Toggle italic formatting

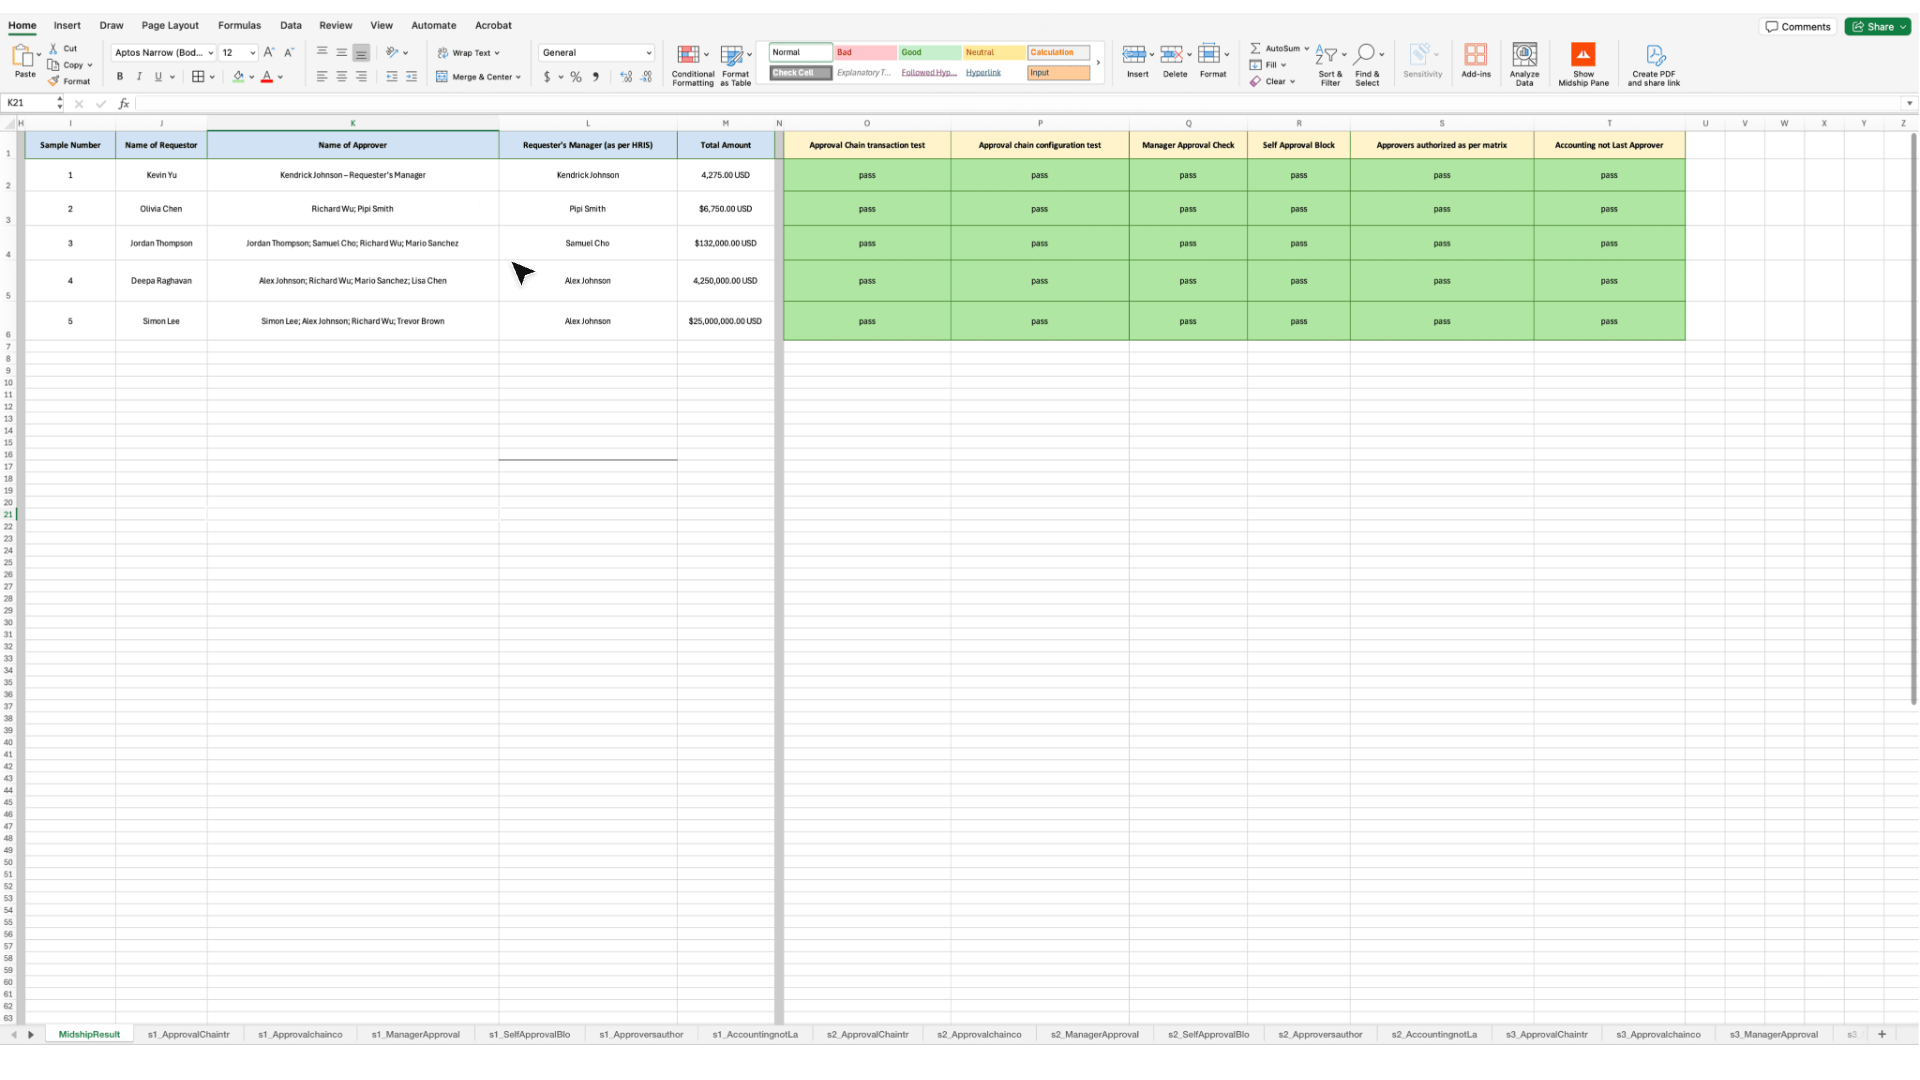point(139,77)
